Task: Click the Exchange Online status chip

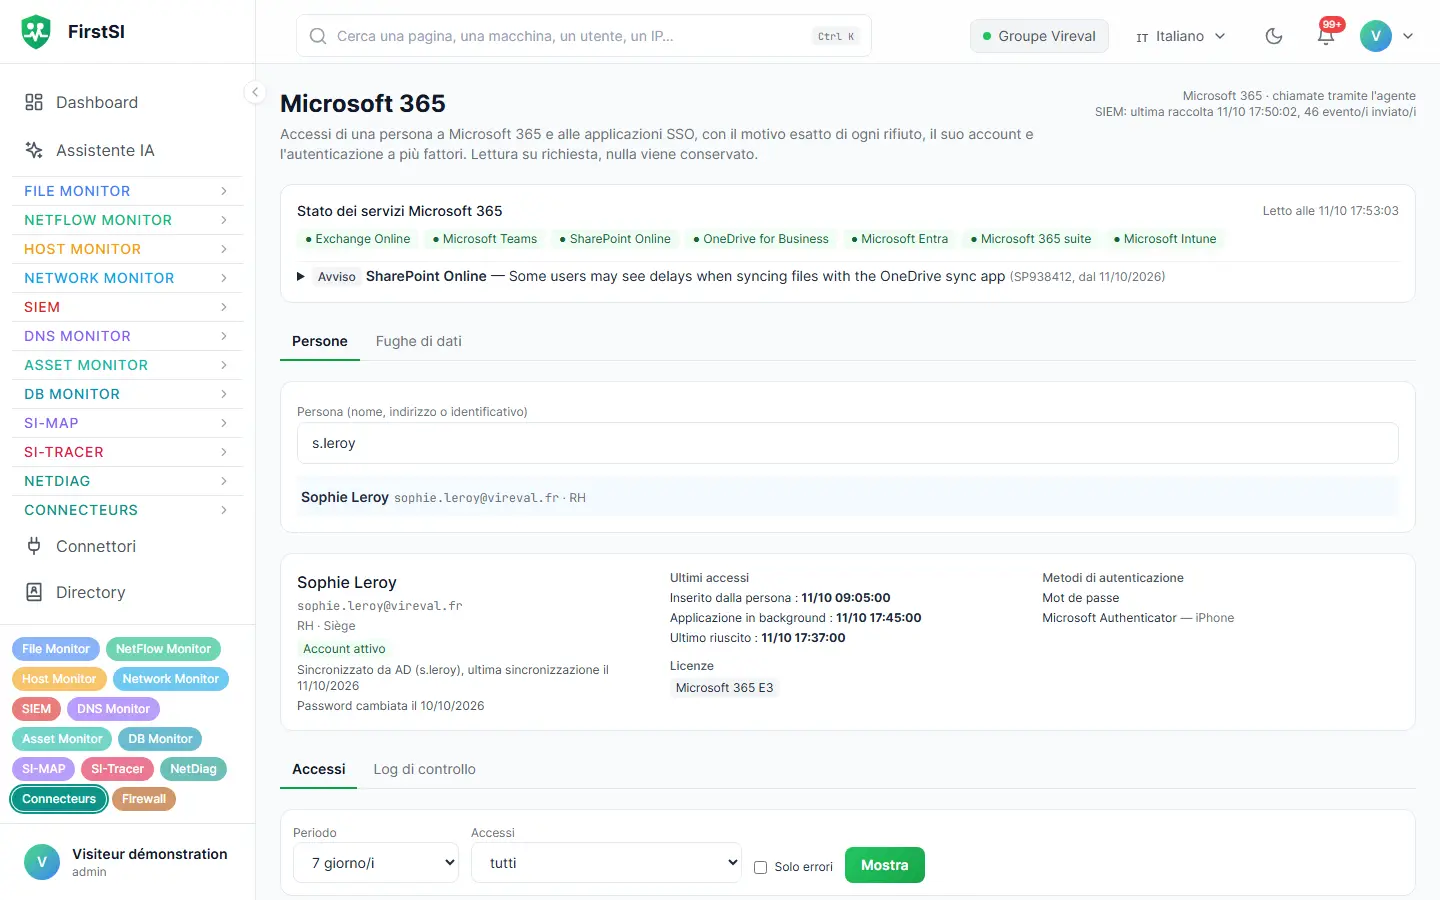Action: click(358, 239)
